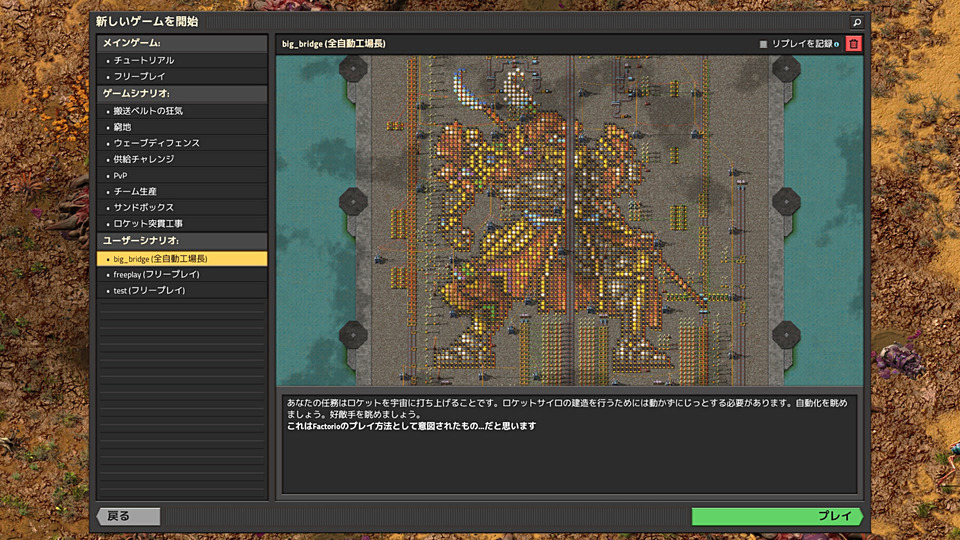The height and width of the screenshot is (540, 960).
Task: Click the big_bridge (全自動工場長) preview title
Action: pyautogui.click(x=334, y=43)
